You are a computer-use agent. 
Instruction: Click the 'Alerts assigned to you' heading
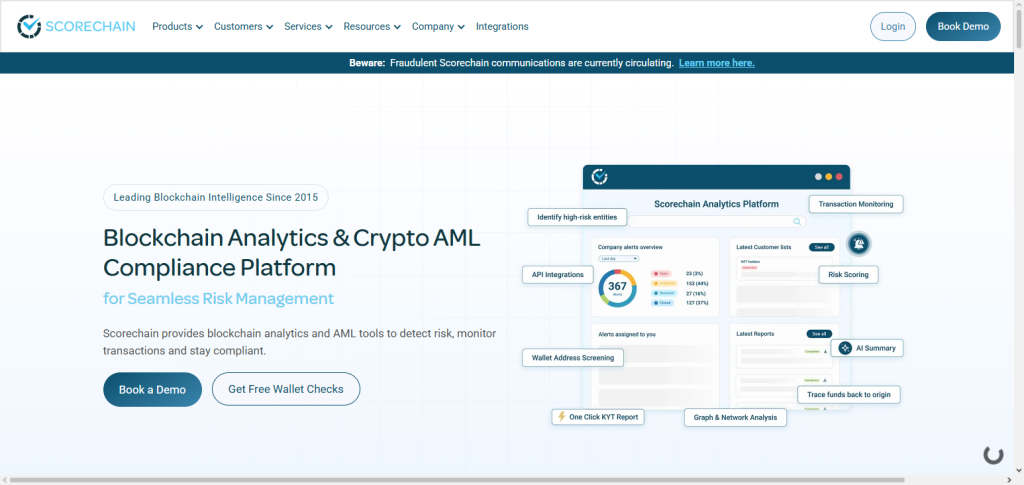tap(627, 334)
